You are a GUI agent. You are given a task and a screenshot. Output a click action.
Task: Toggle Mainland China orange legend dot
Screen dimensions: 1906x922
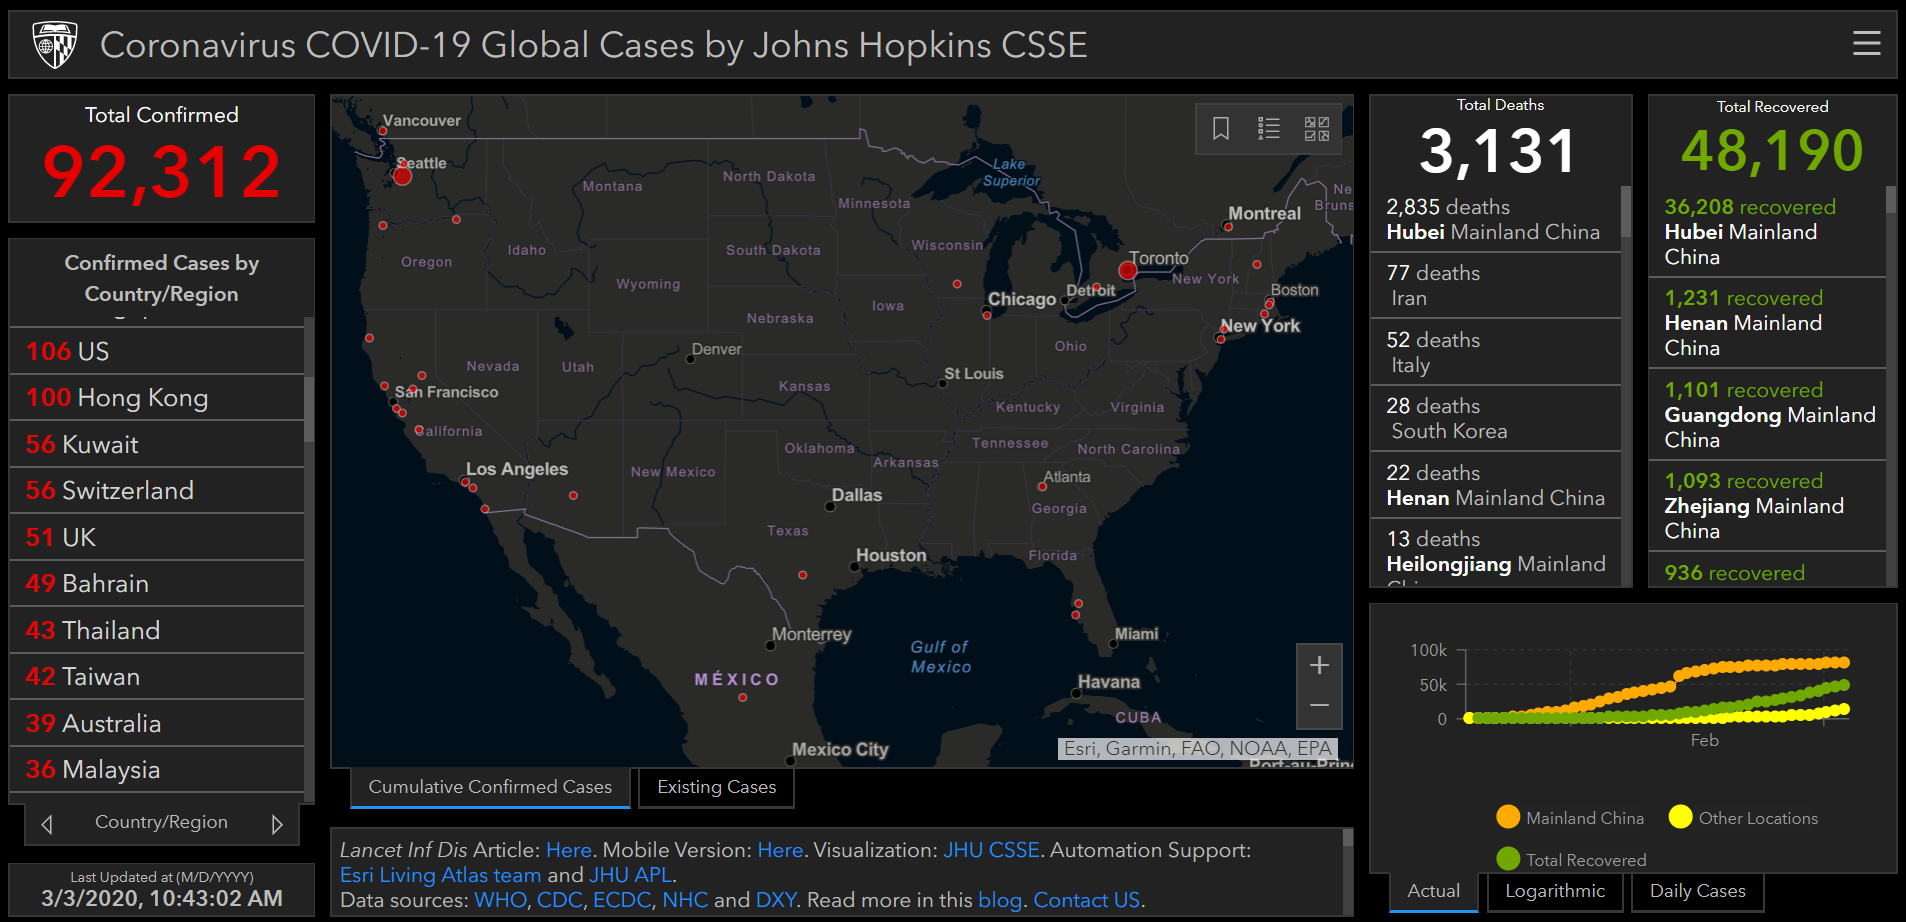coord(1508,817)
